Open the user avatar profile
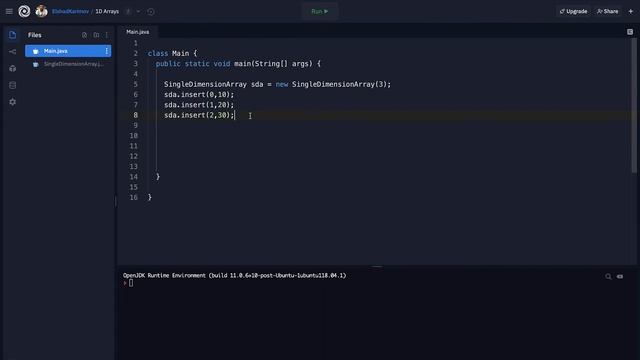The width and height of the screenshot is (640, 360). 41,11
